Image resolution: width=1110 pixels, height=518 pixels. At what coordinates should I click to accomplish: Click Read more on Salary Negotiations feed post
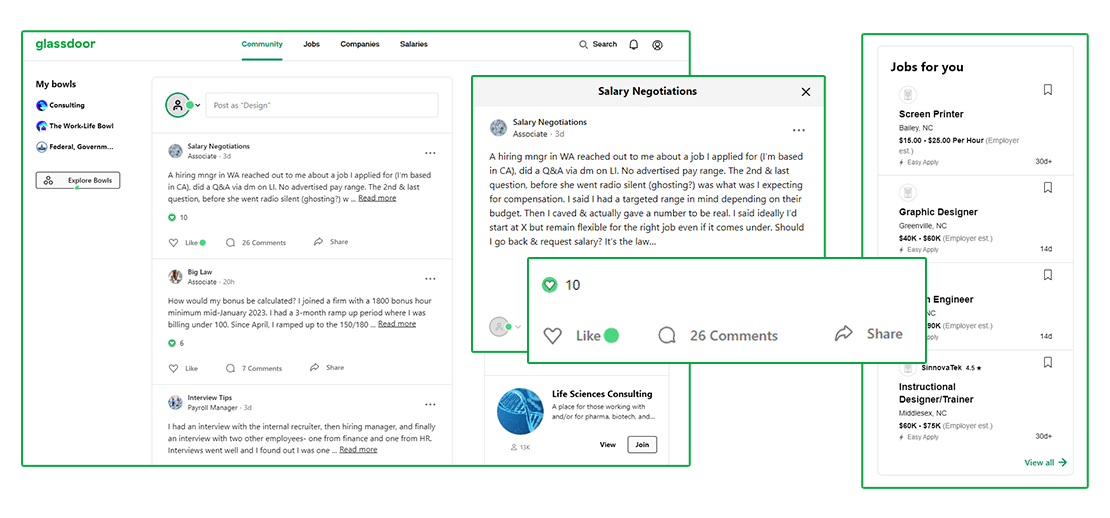pyautogui.click(x=377, y=198)
